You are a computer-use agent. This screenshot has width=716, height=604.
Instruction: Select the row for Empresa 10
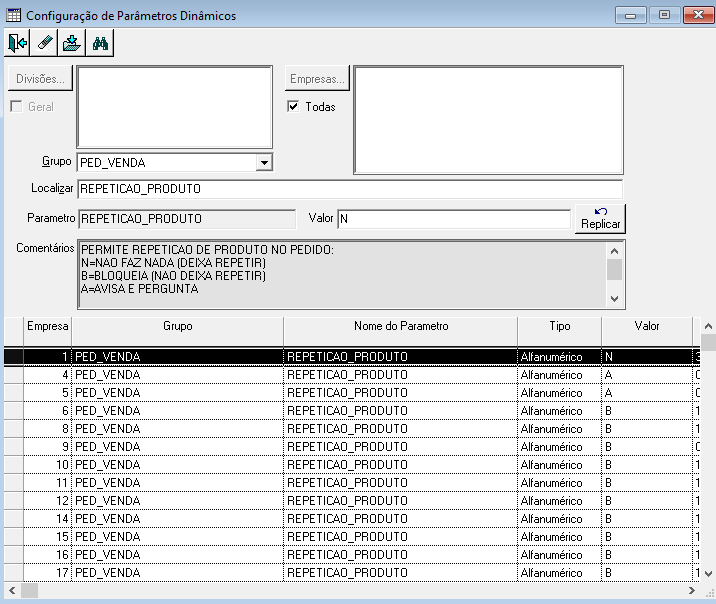(x=352, y=465)
